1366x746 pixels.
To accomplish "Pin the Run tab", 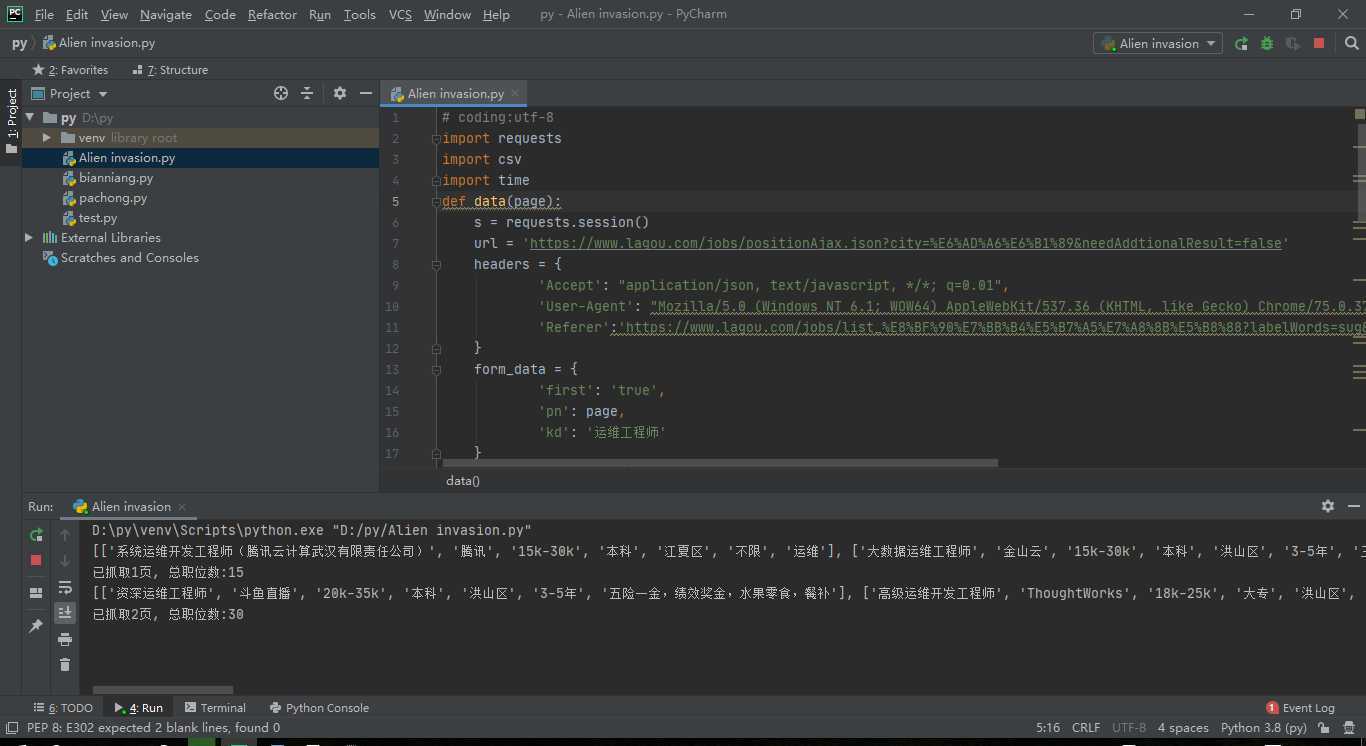I will click(x=37, y=626).
